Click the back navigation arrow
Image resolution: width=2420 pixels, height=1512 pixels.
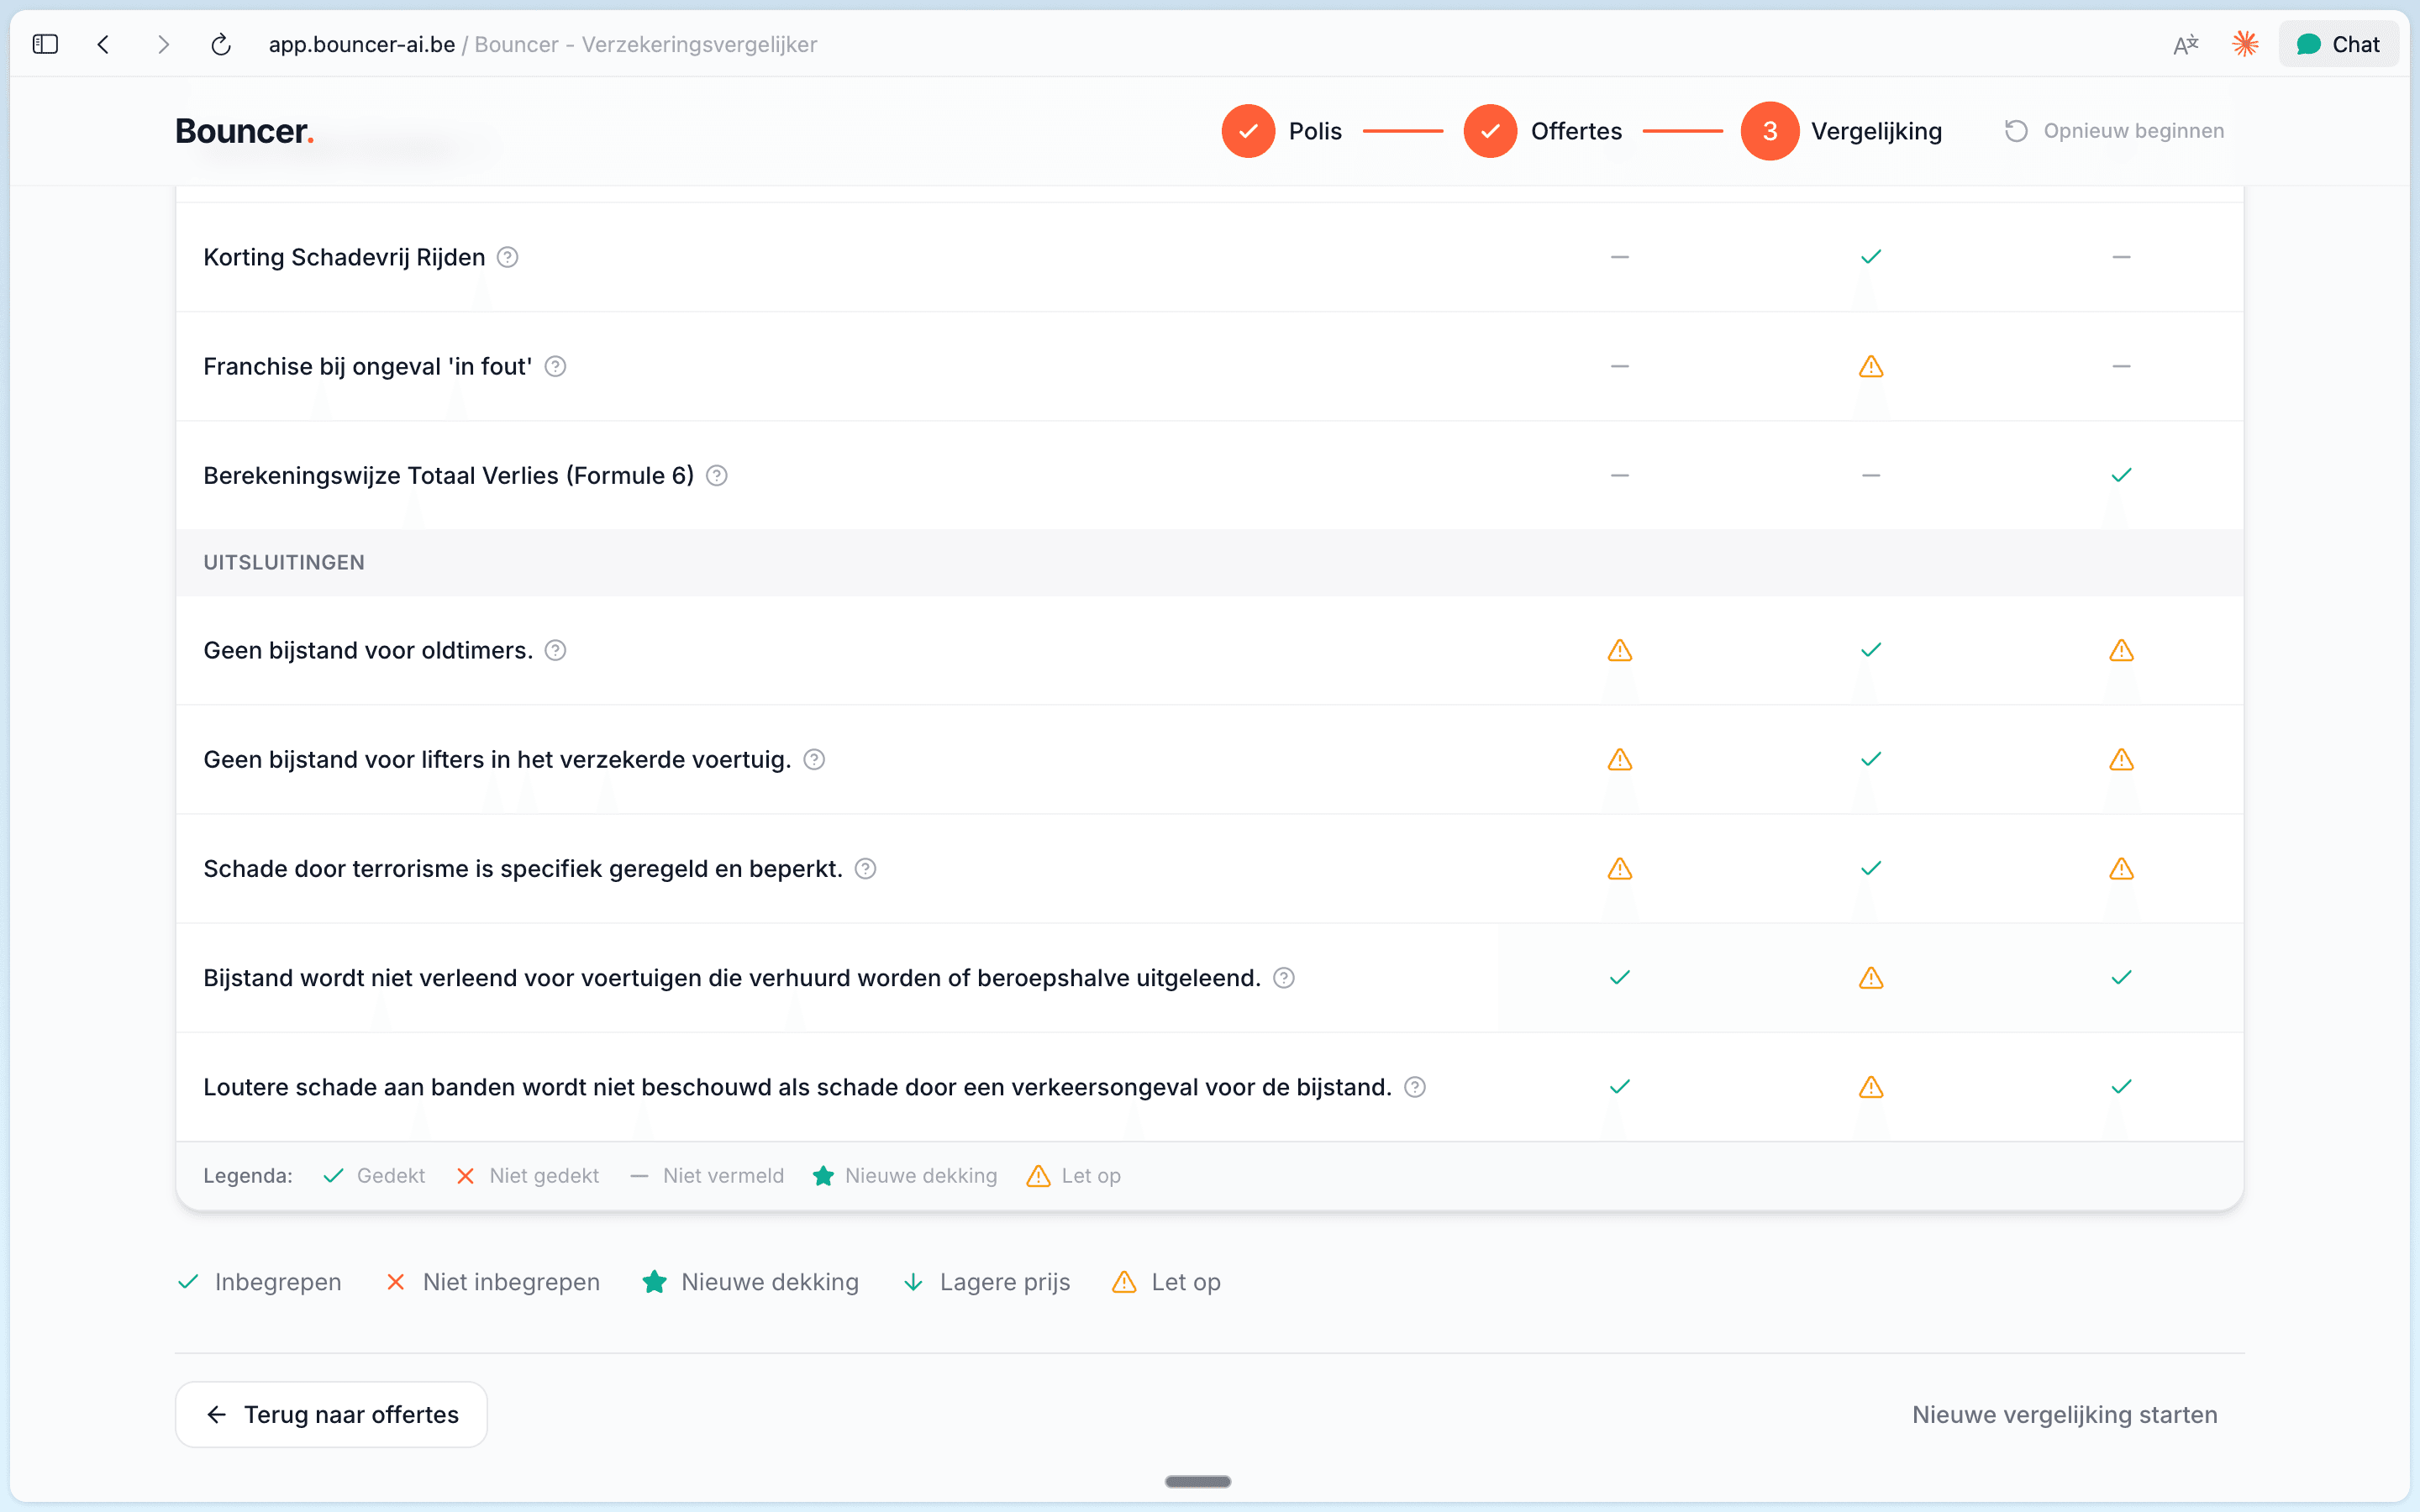click(x=104, y=44)
